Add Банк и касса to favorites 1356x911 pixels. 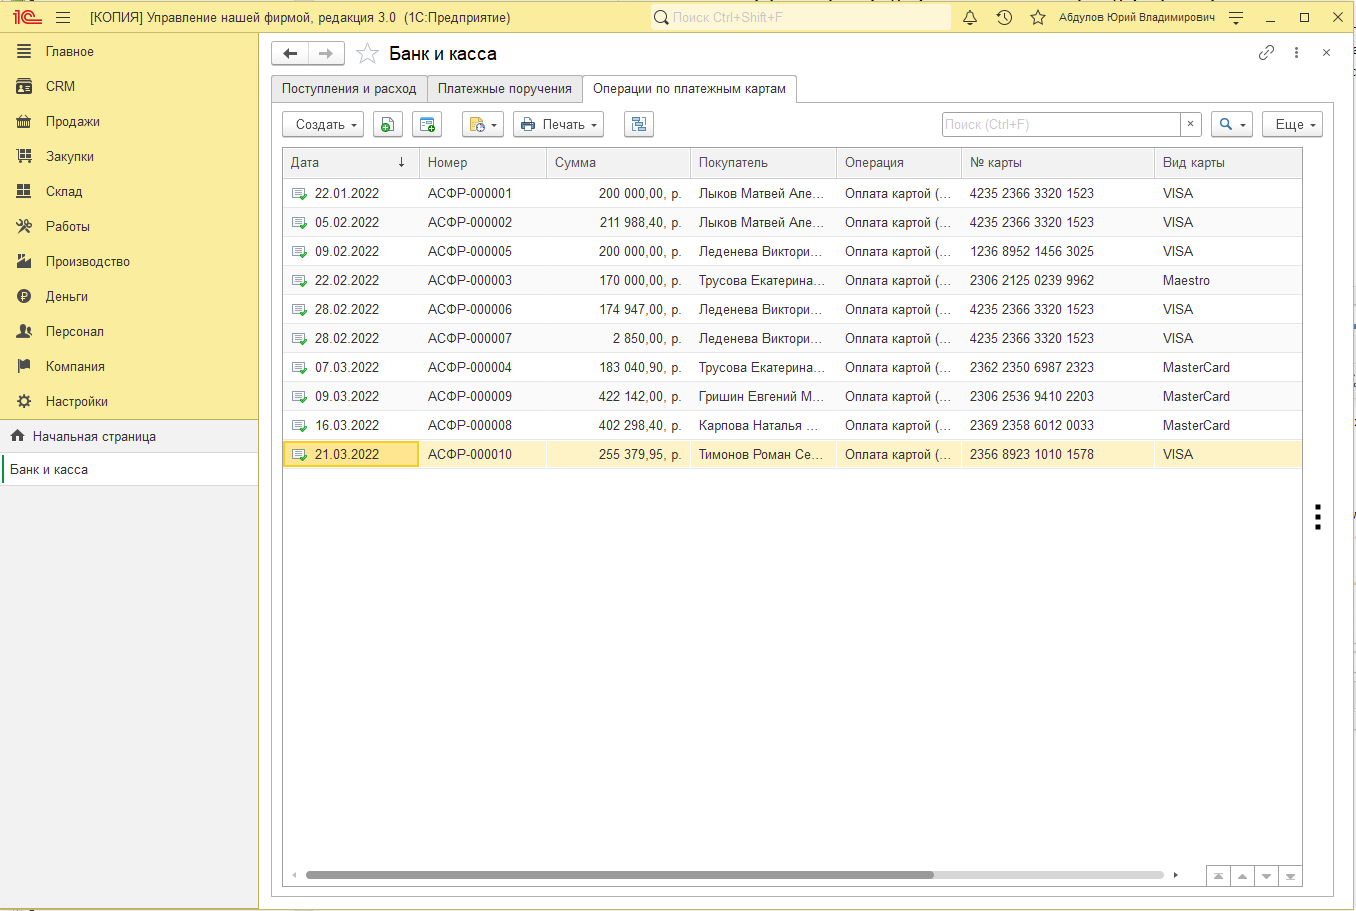[367, 54]
